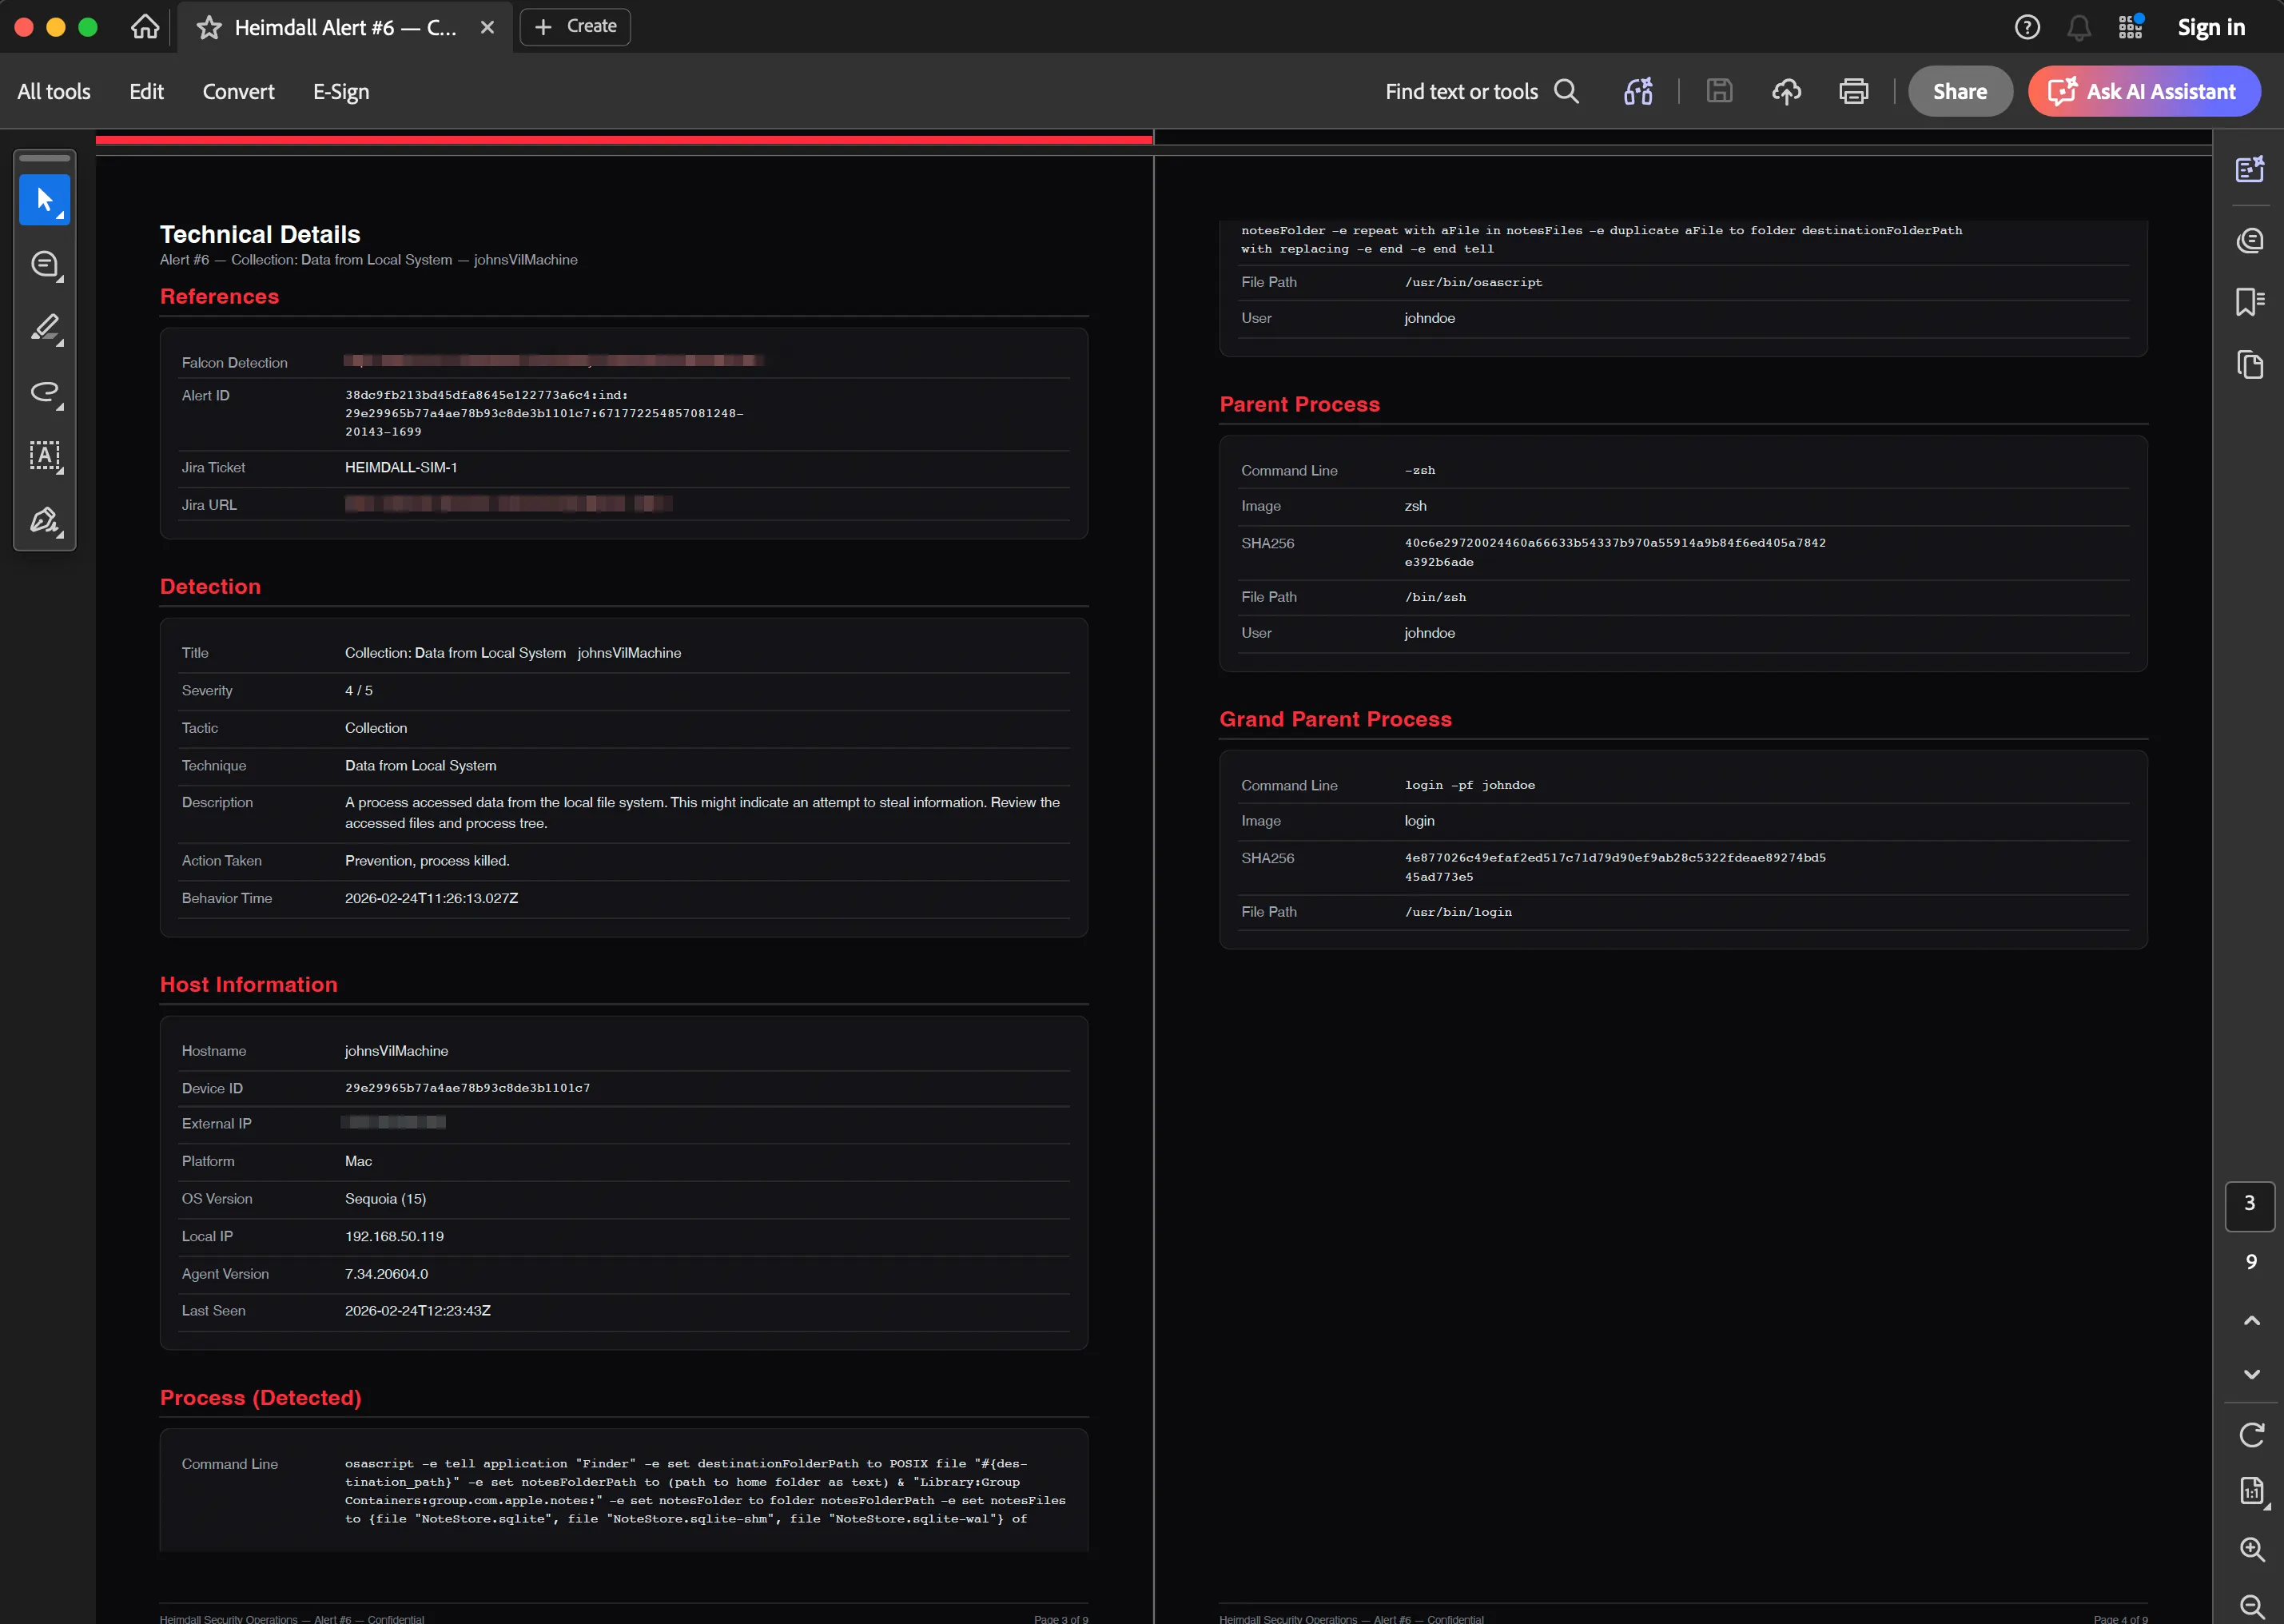Image resolution: width=2284 pixels, height=1624 pixels.
Task: Open the Comments panel
Action: (x=2250, y=240)
